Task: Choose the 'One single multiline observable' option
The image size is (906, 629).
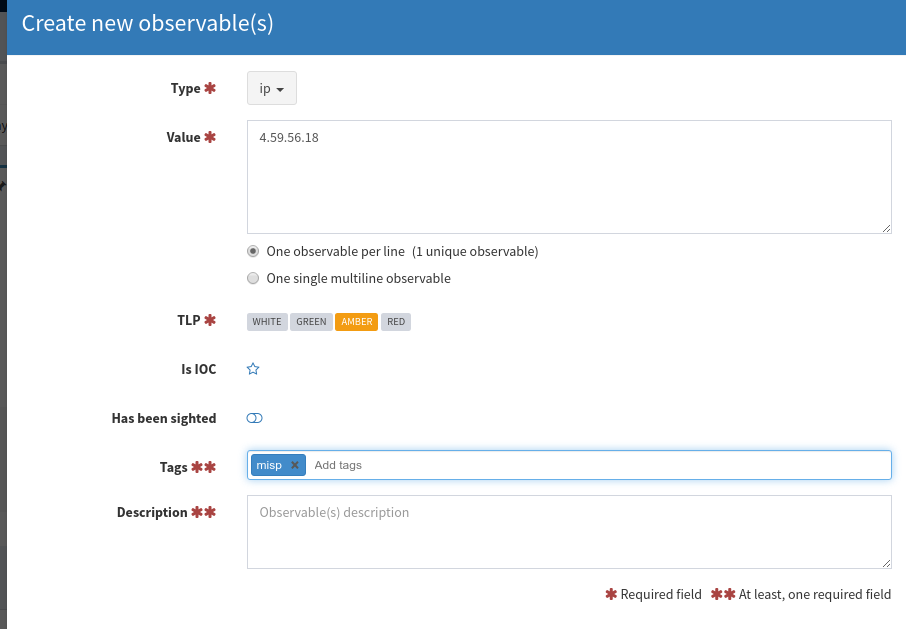Action: pos(253,278)
